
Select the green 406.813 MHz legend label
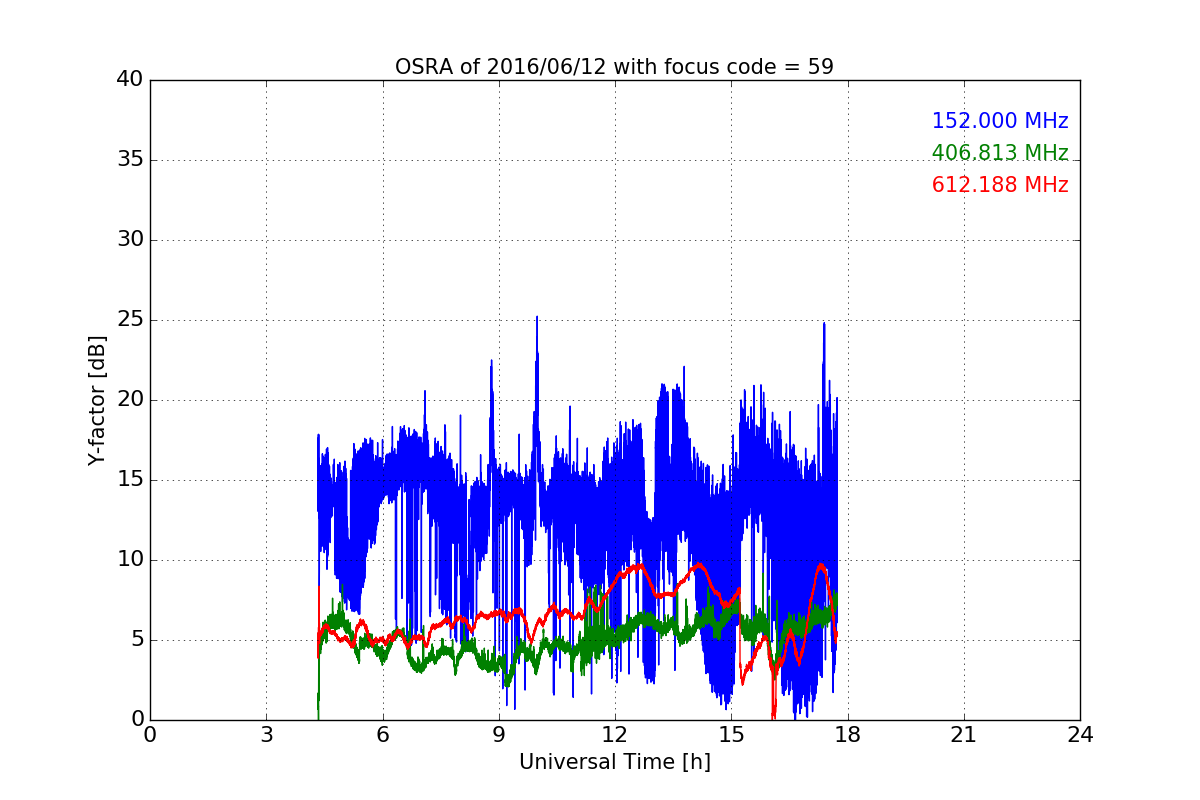coord(1000,153)
